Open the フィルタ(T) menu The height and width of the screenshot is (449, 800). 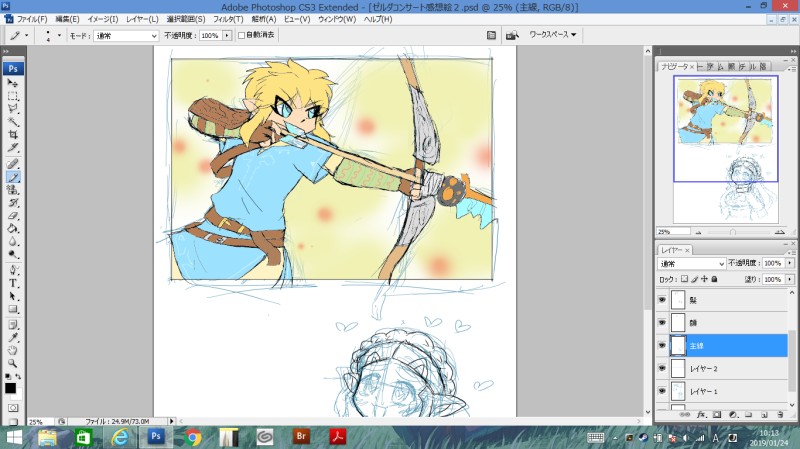(228, 19)
